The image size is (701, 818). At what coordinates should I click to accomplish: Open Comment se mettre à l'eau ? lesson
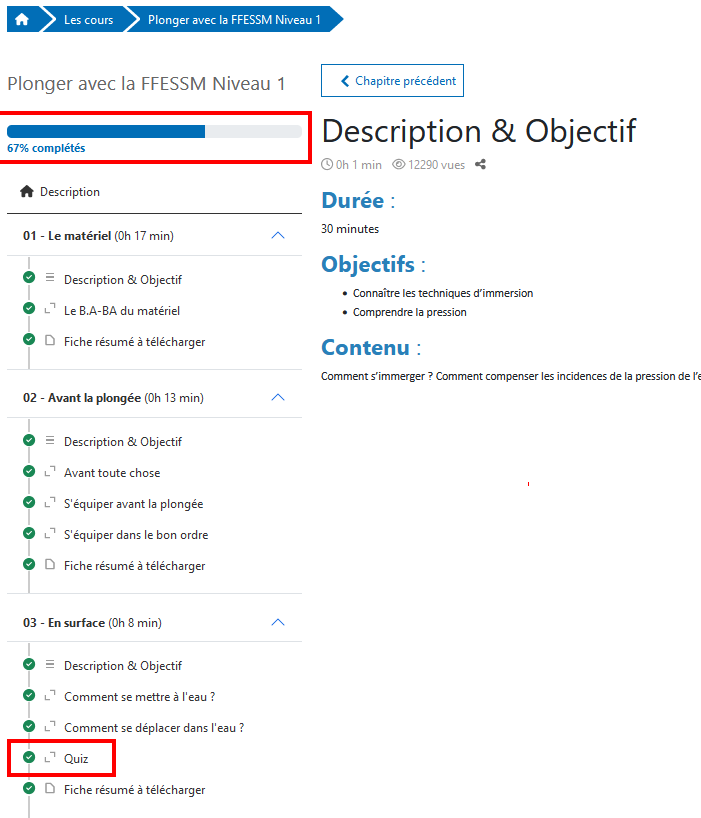[139, 696]
